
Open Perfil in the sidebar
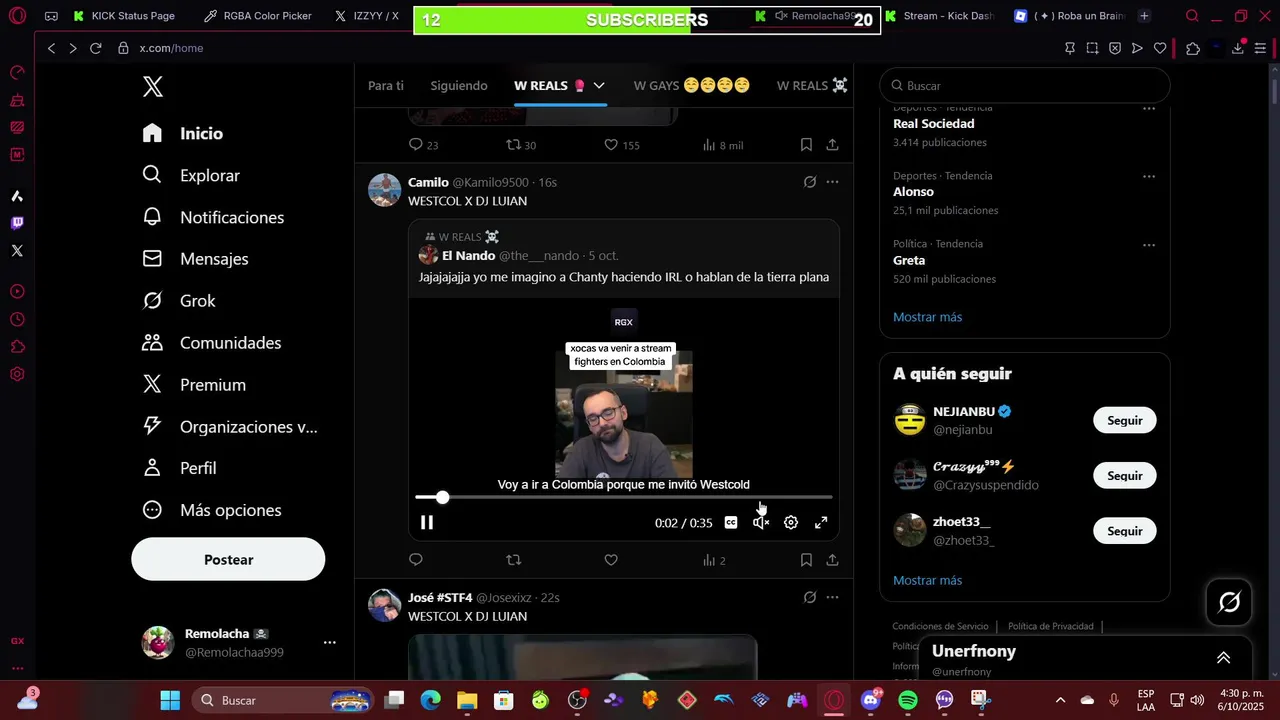tap(180, 468)
